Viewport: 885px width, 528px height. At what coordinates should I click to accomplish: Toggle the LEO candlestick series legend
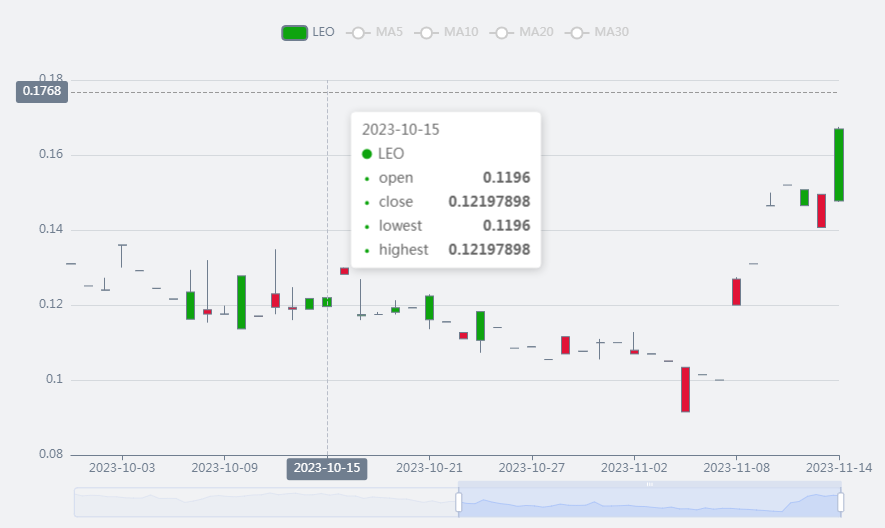308,32
